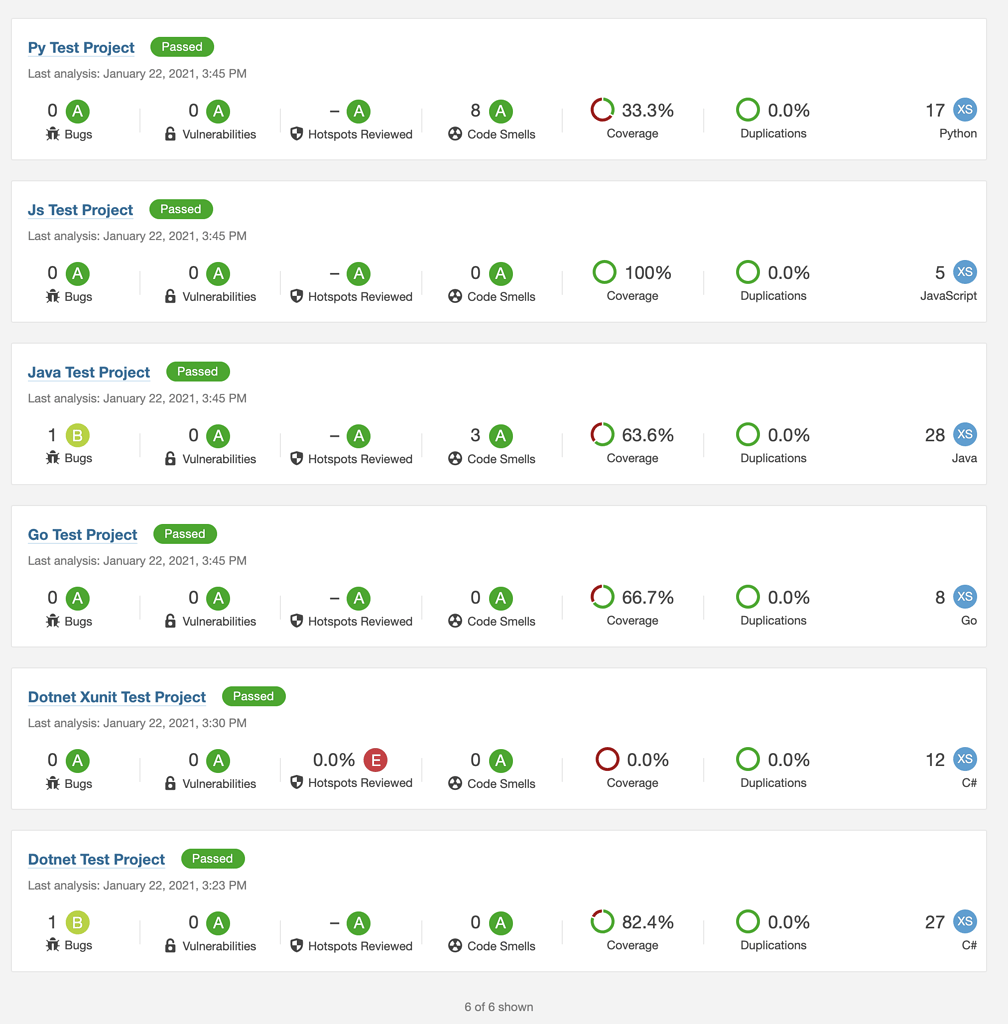Click the red E hotspots rating badge

click(375, 760)
